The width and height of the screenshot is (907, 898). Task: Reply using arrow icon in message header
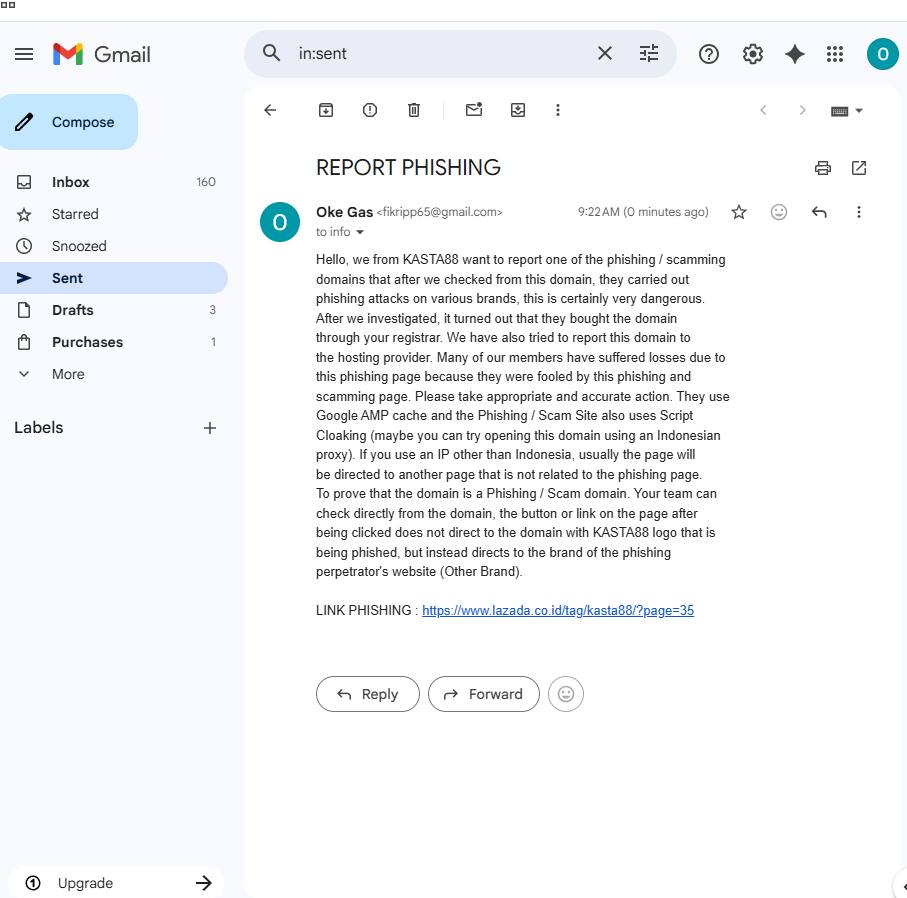pyautogui.click(x=818, y=212)
